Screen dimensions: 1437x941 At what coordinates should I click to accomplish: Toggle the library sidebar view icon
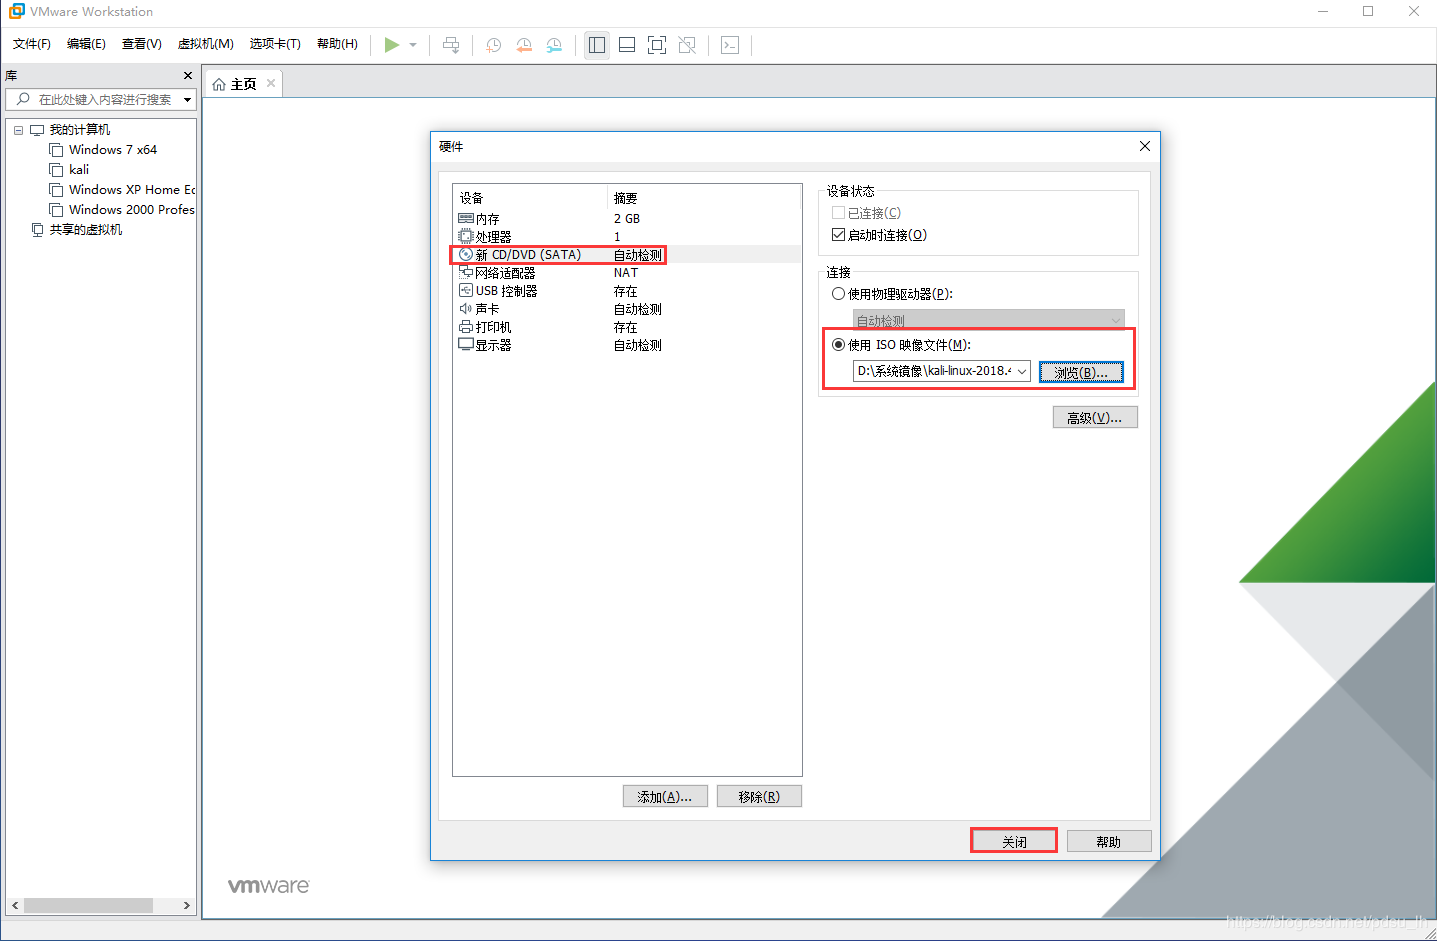pyautogui.click(x=597, y=45)
